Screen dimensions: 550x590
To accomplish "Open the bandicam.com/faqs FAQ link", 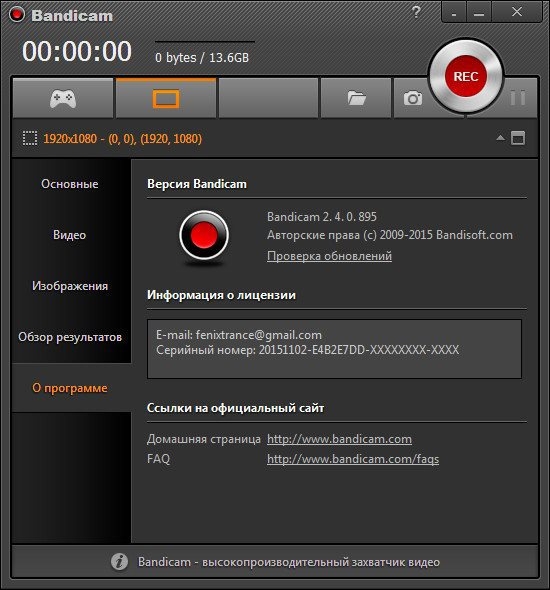I will 353,459.
